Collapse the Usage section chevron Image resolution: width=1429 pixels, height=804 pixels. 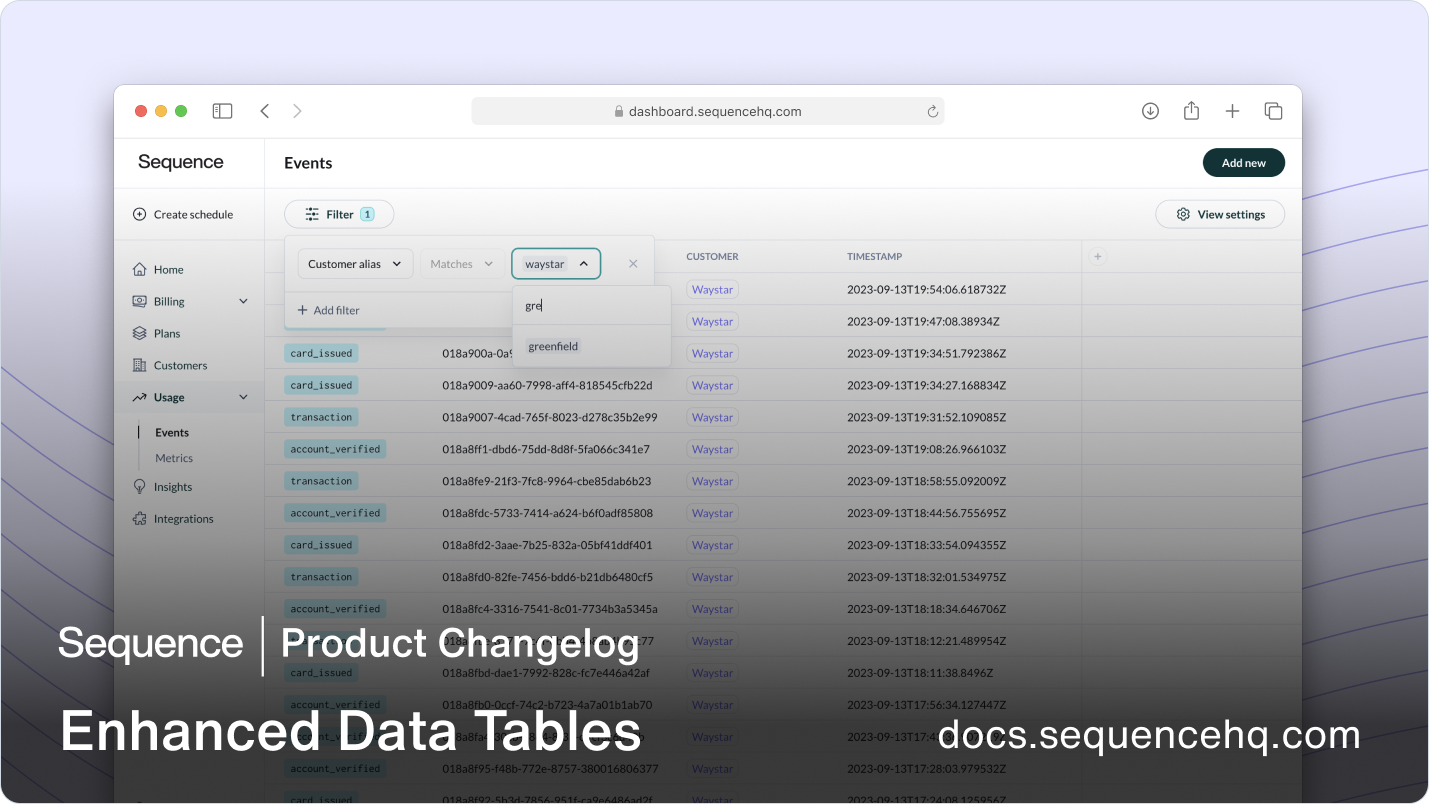coord(244,397)
